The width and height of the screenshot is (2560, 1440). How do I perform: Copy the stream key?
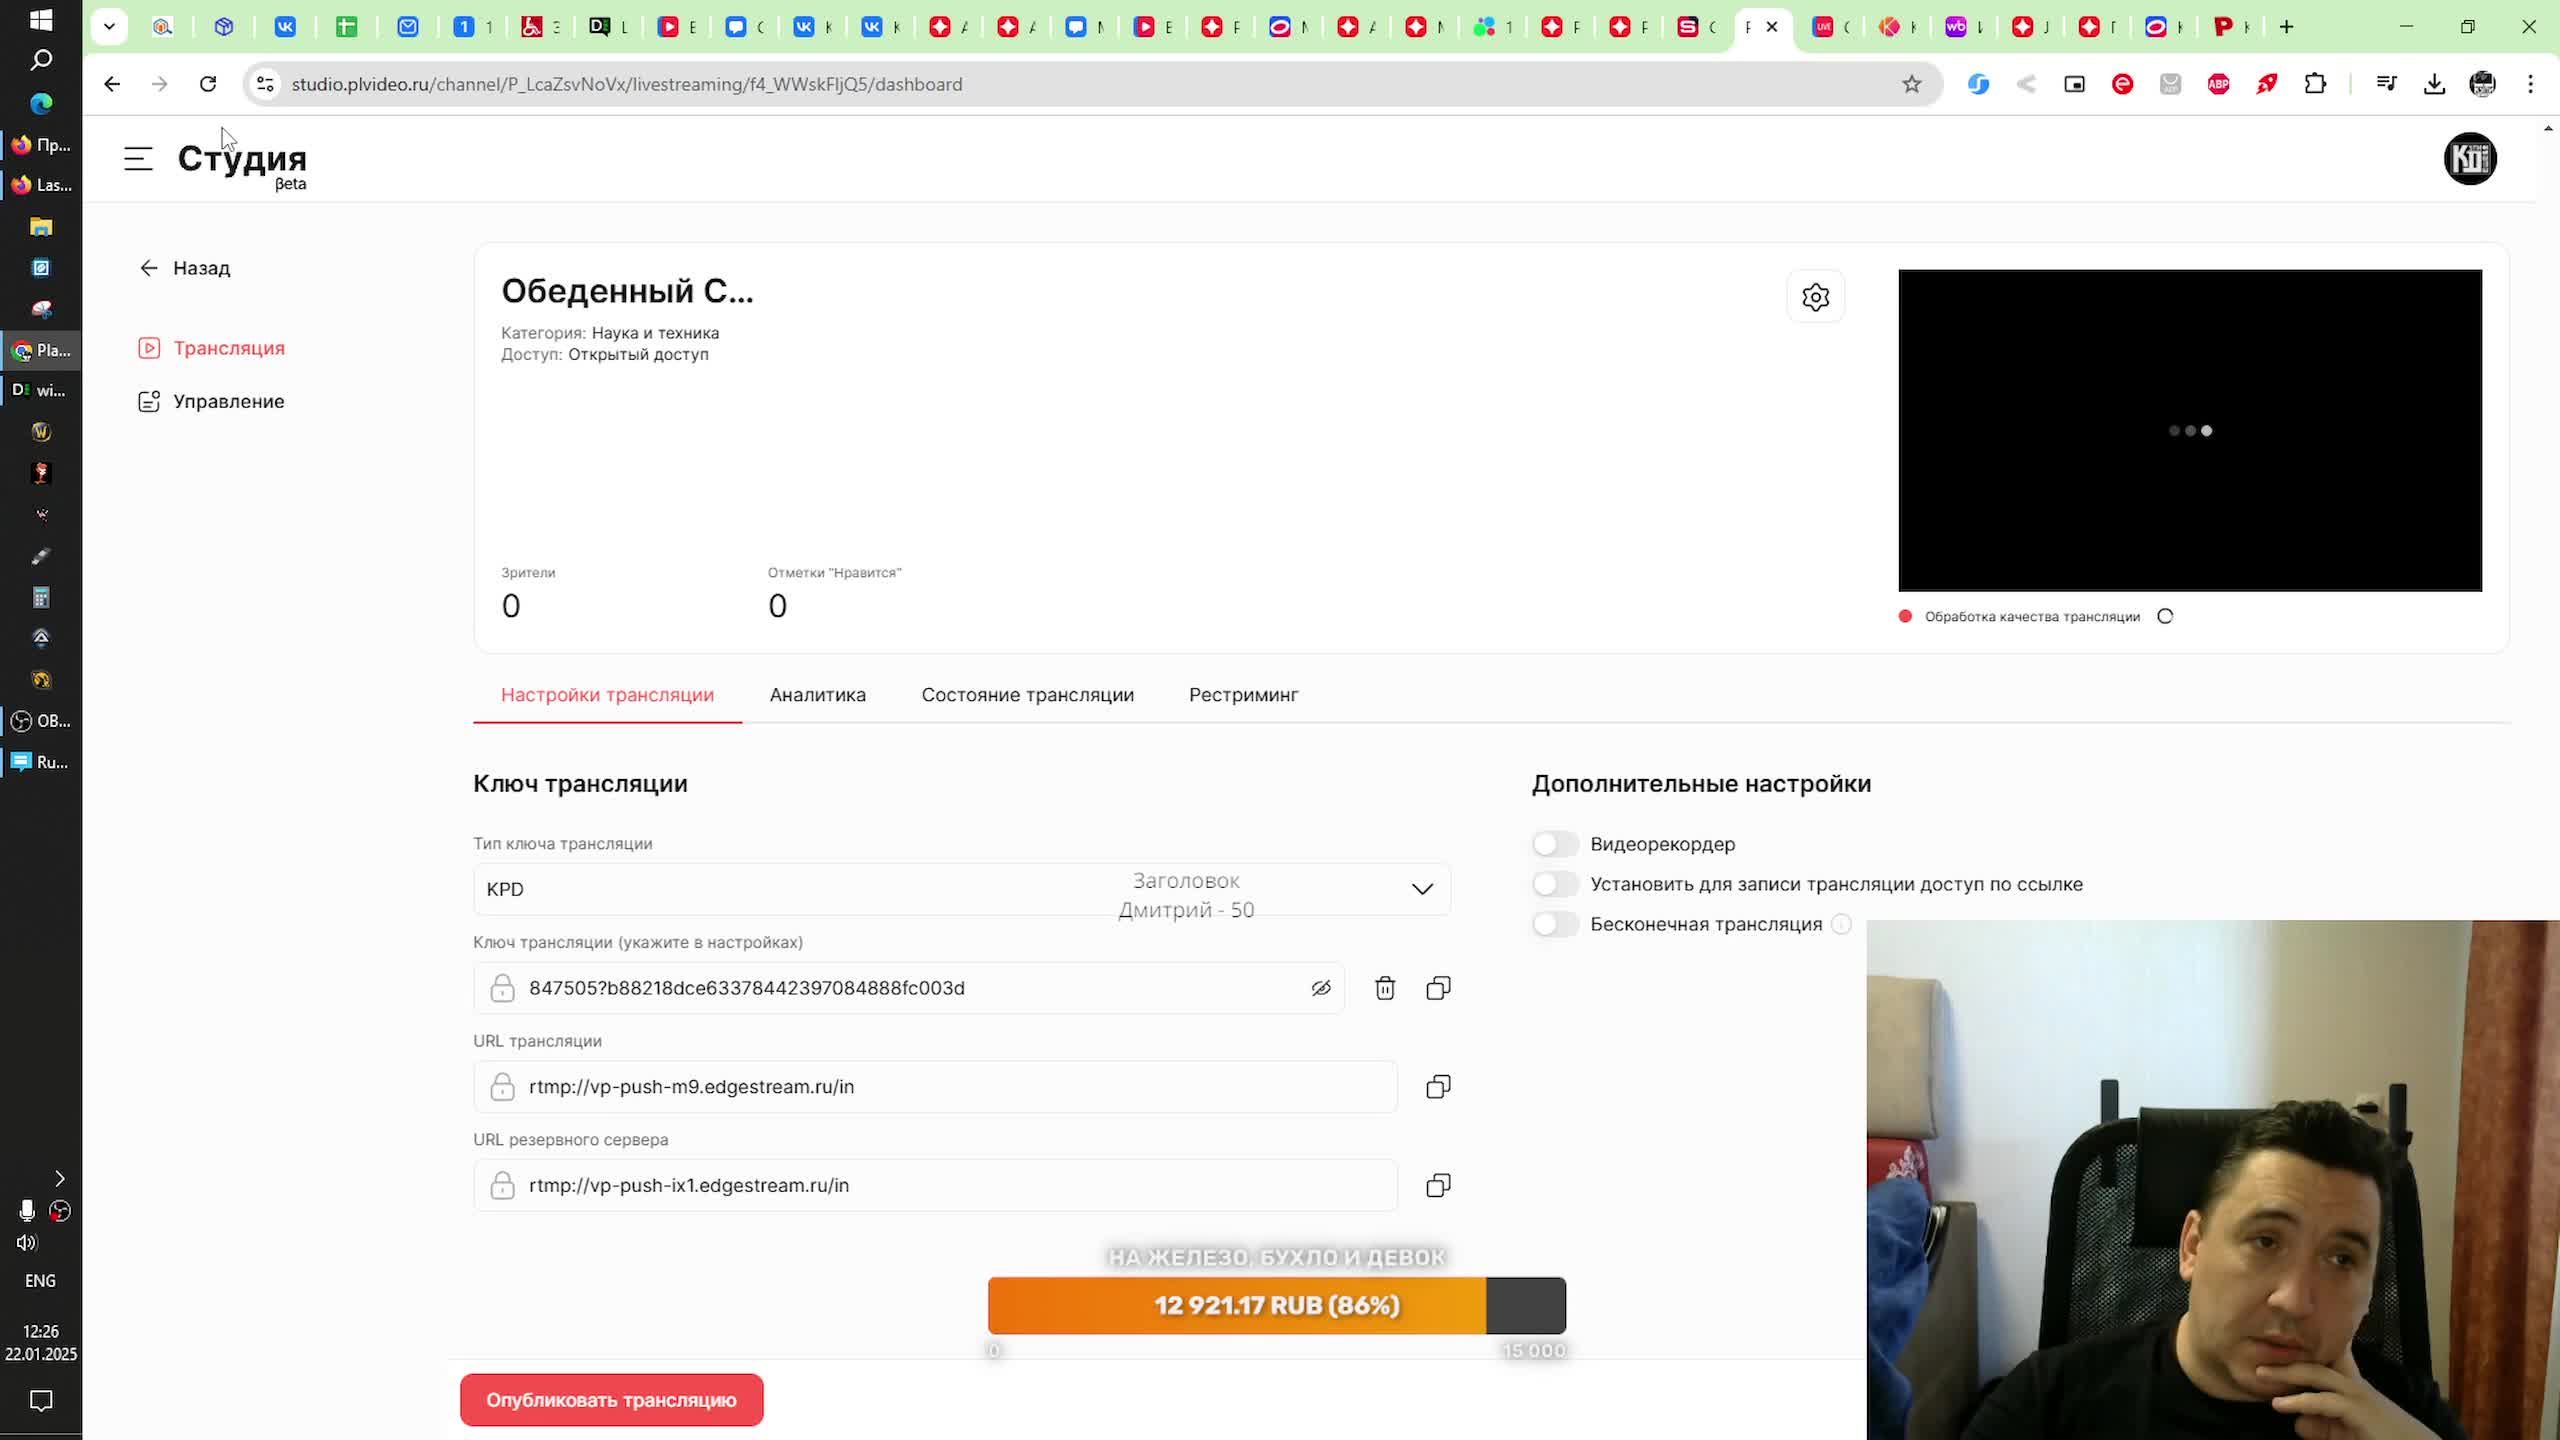pos(1438,988)
